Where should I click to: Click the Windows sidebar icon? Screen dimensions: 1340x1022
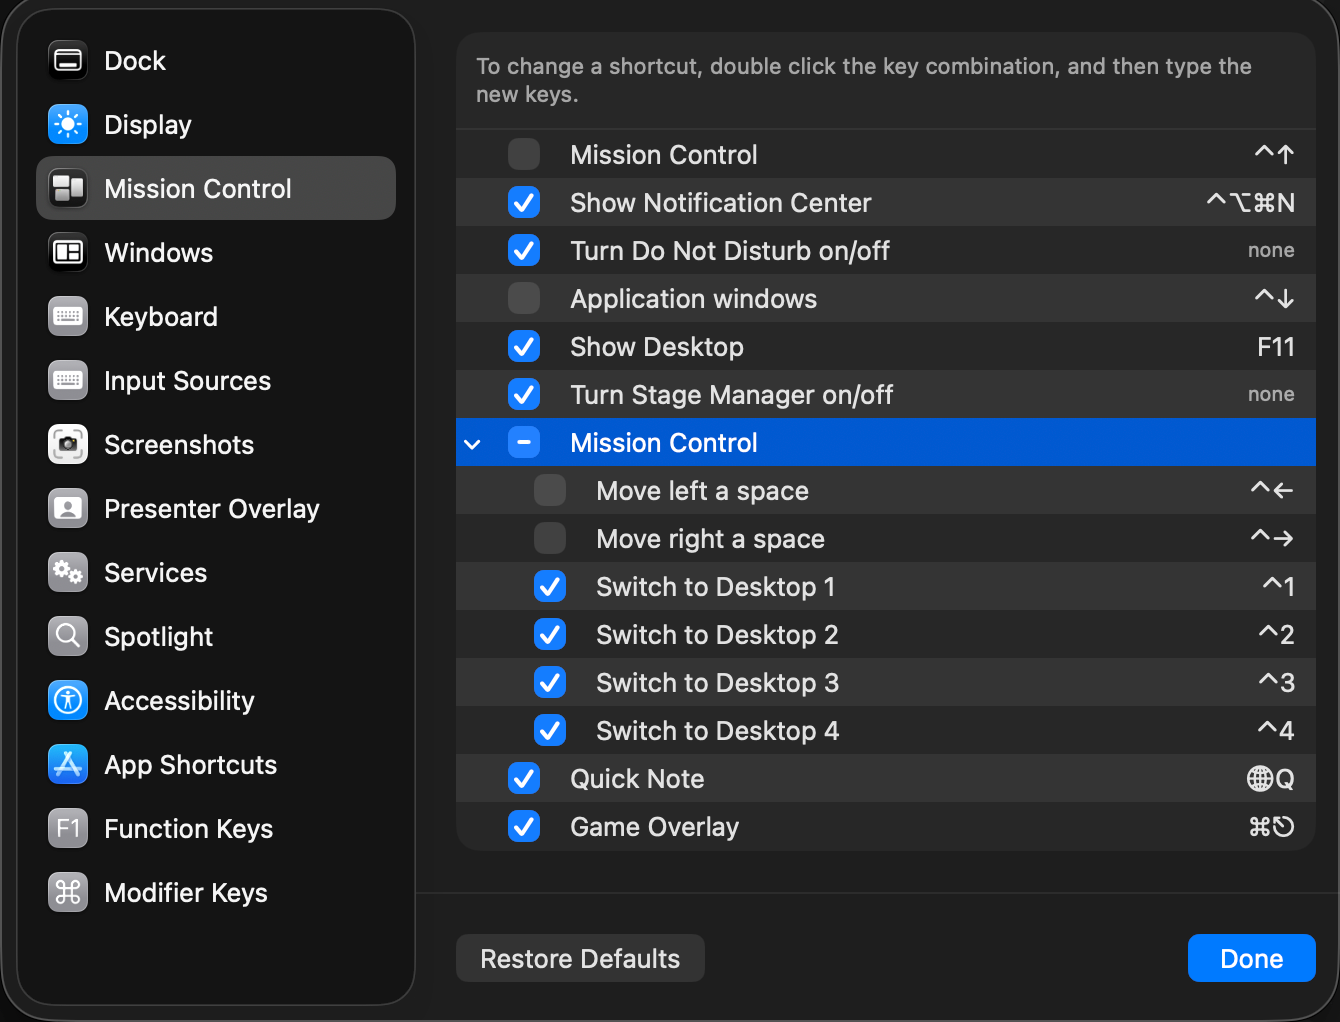tap(68, 253)
